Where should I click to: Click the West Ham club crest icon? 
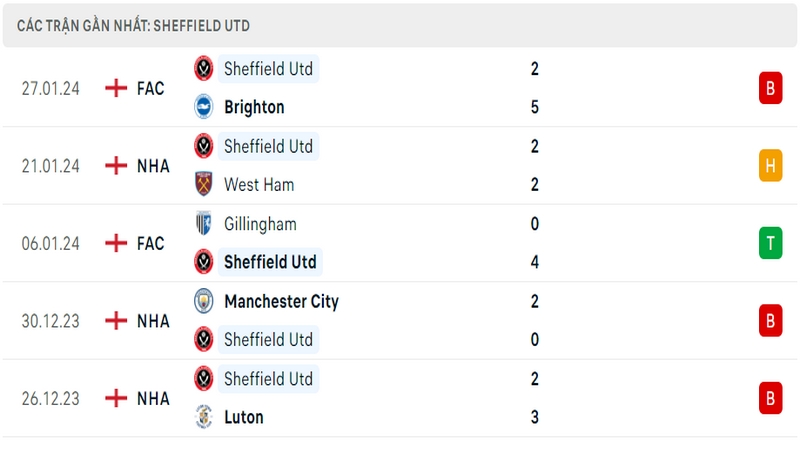pyautogui.click(x=204, y=184)
